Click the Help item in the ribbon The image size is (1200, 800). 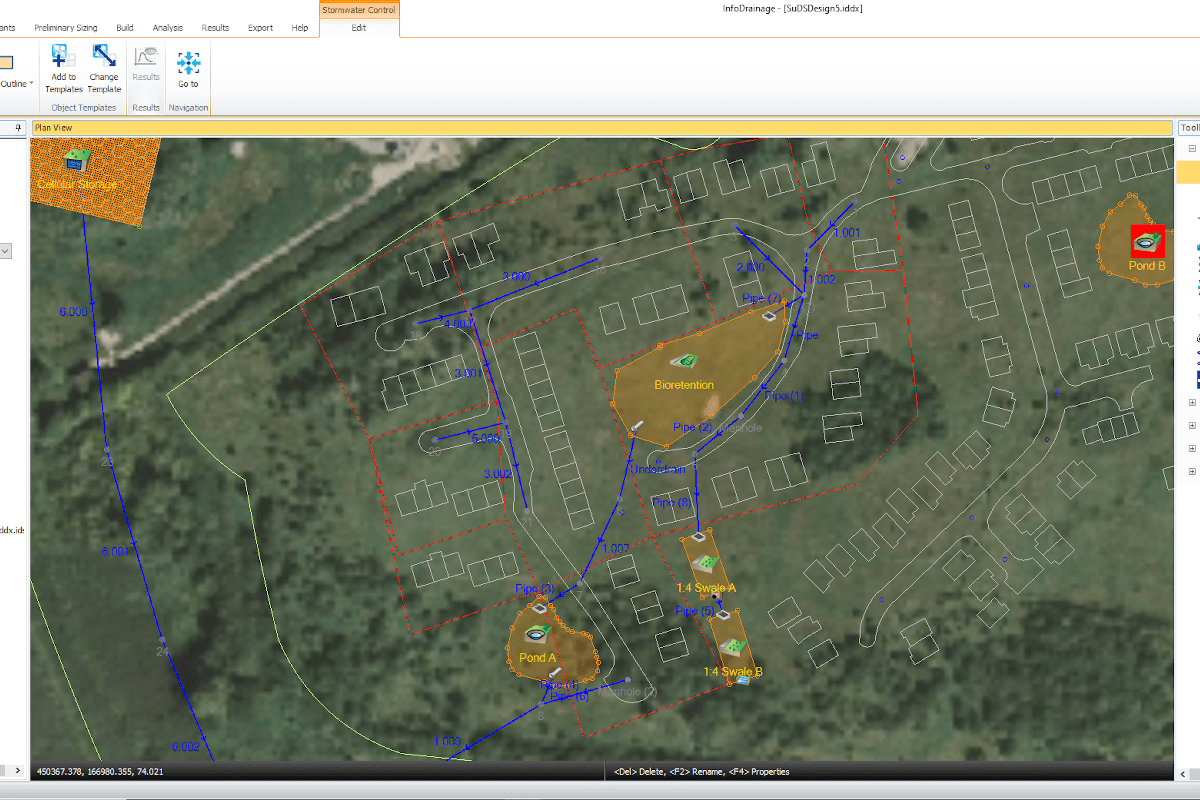pyautogui.click(x=300, y=27)
